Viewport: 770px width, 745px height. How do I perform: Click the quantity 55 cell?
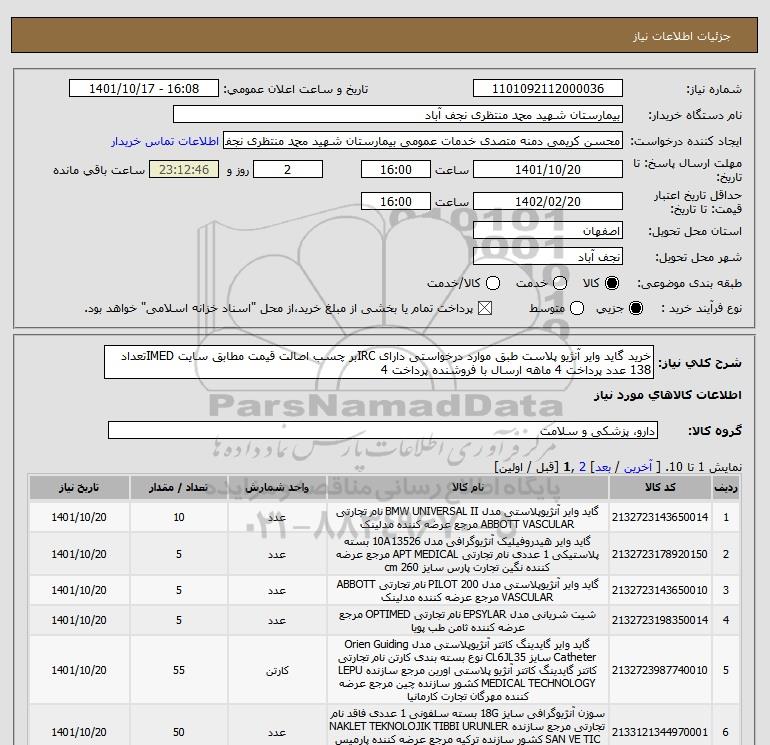tap(179, 670)
